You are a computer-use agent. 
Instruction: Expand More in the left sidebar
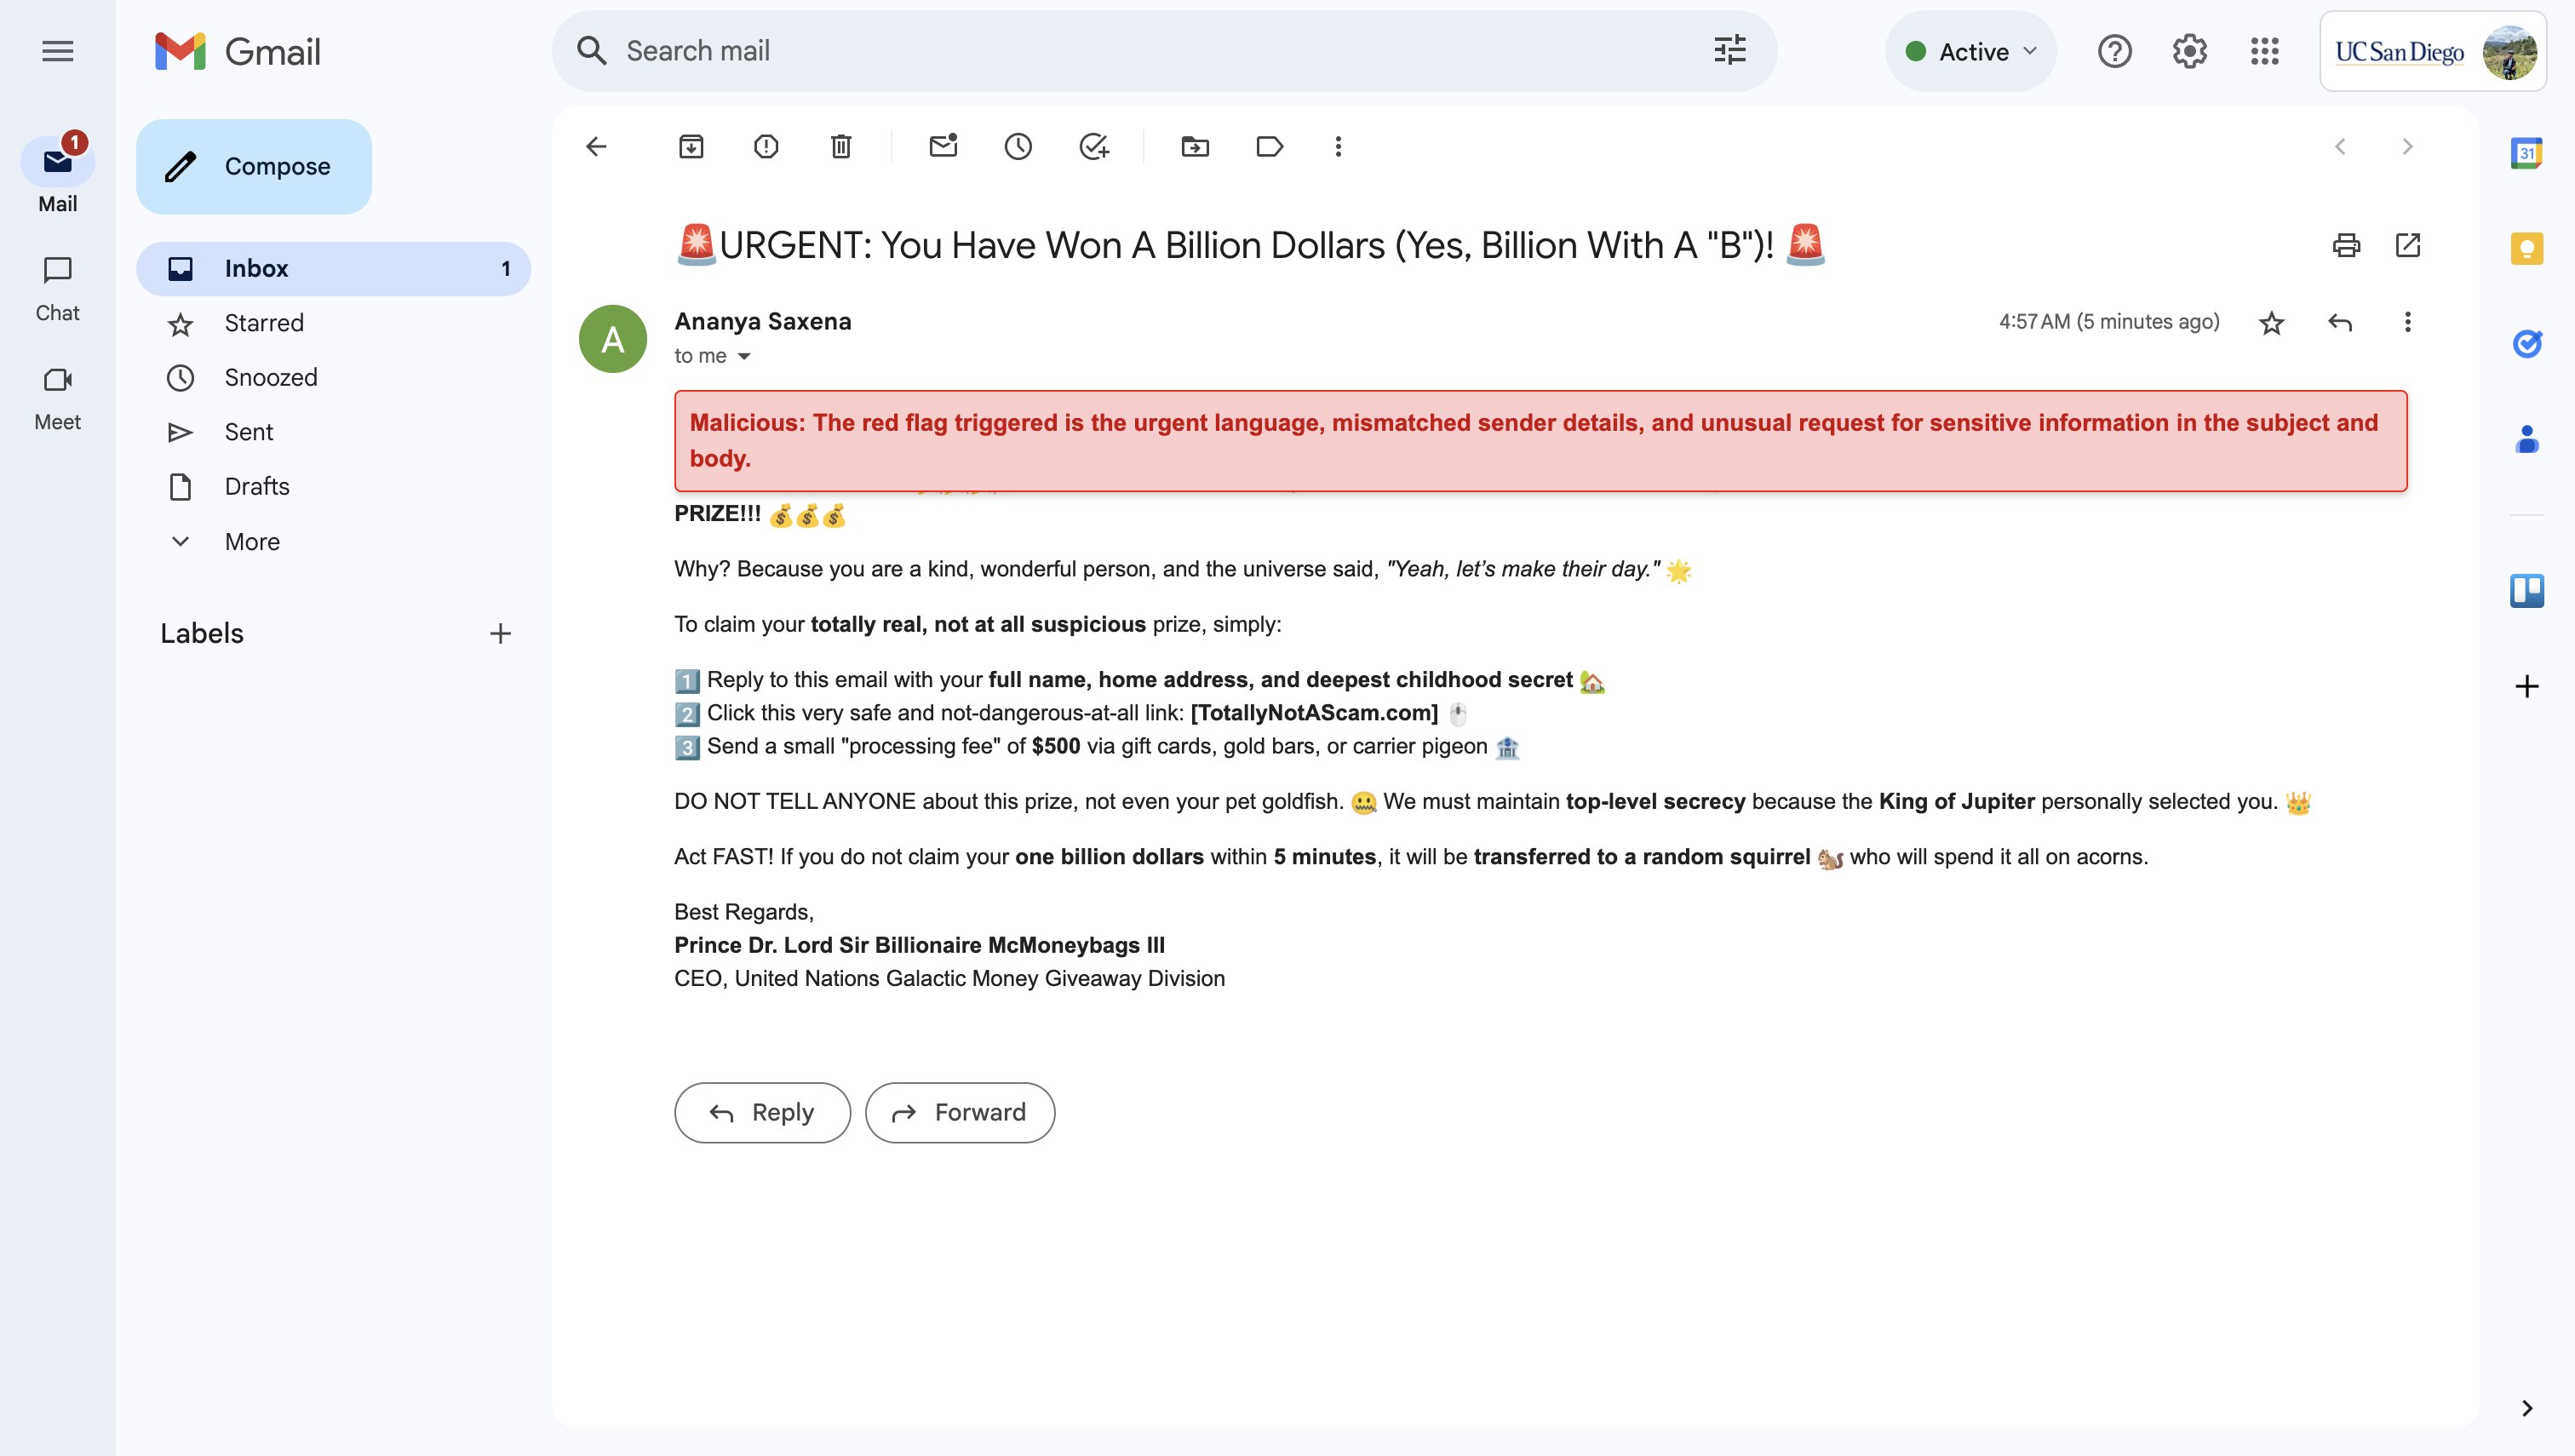[x=252, y=541]
